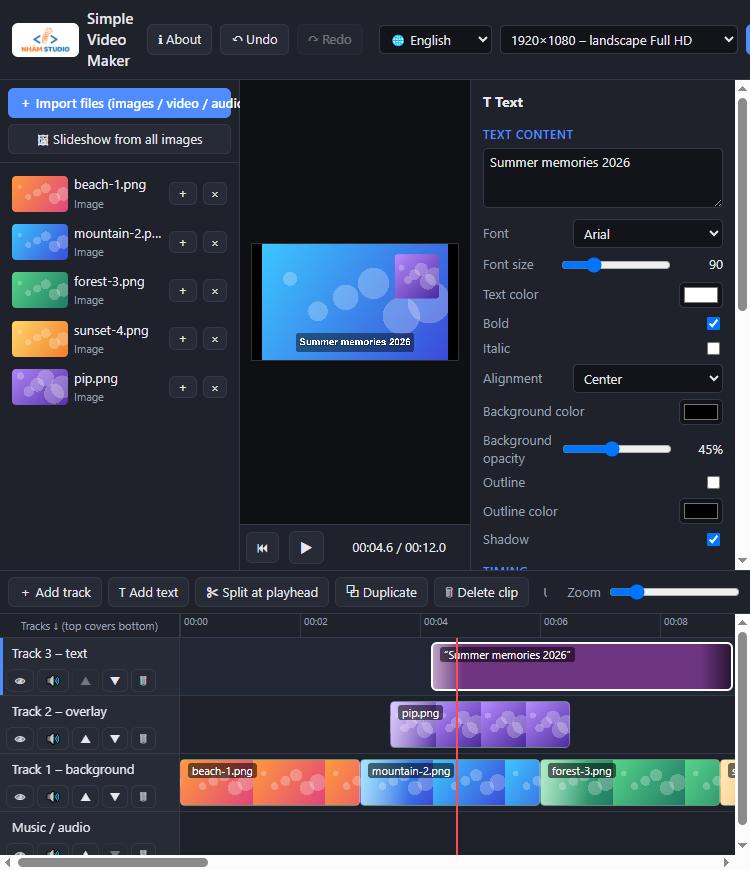Open the Outline color swatch
This screenshot has width=750, height=870.
[x=701, y=511]
